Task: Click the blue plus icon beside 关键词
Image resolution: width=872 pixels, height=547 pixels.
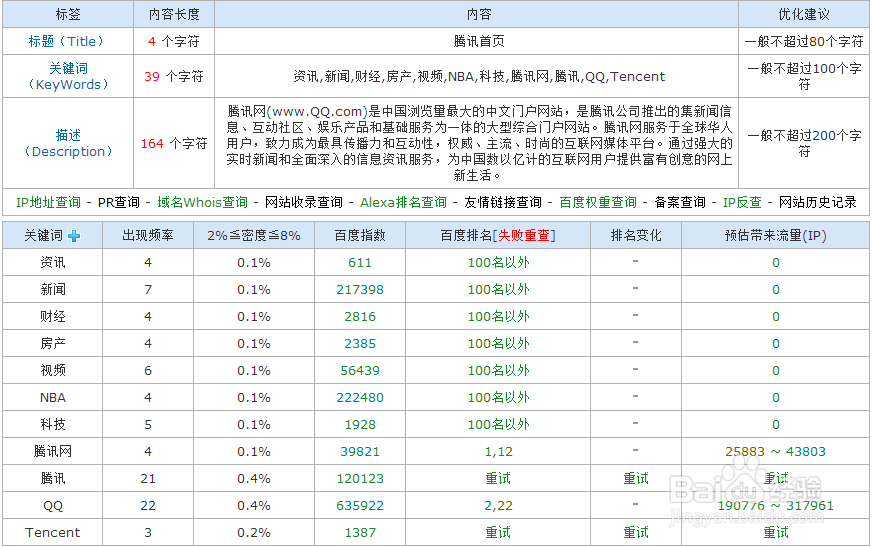Action: (74, 236)
